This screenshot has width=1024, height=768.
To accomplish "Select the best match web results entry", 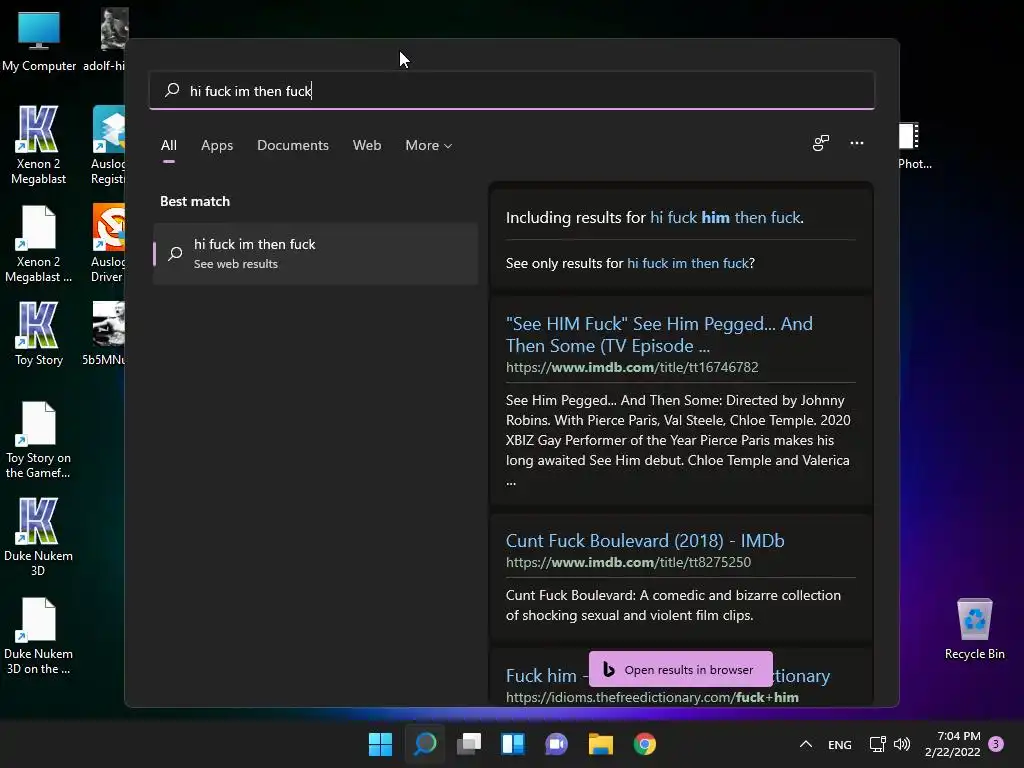I will point(315,253).
